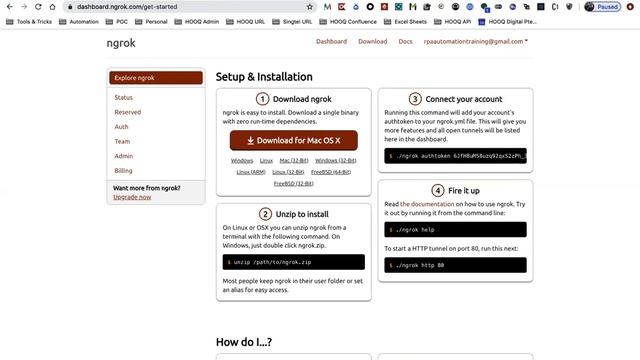Open the HOOQ API bookmark folder
Image resolution: width=640 pixels, height=360 pixels.
click(452, 22)
